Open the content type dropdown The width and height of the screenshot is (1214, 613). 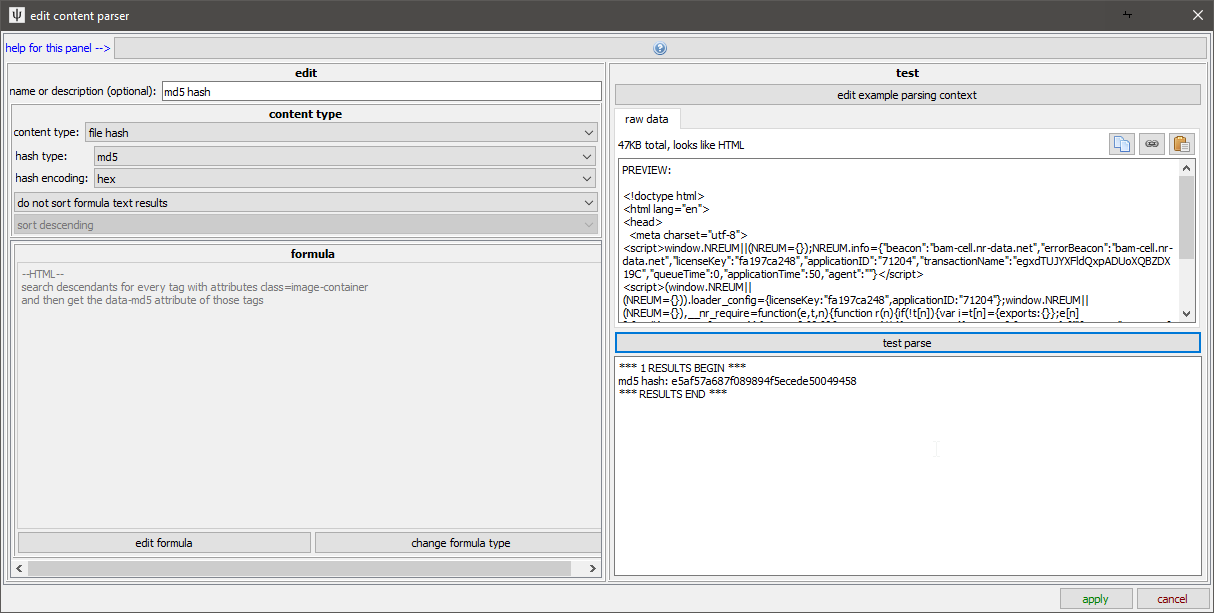tap(341, 132)
